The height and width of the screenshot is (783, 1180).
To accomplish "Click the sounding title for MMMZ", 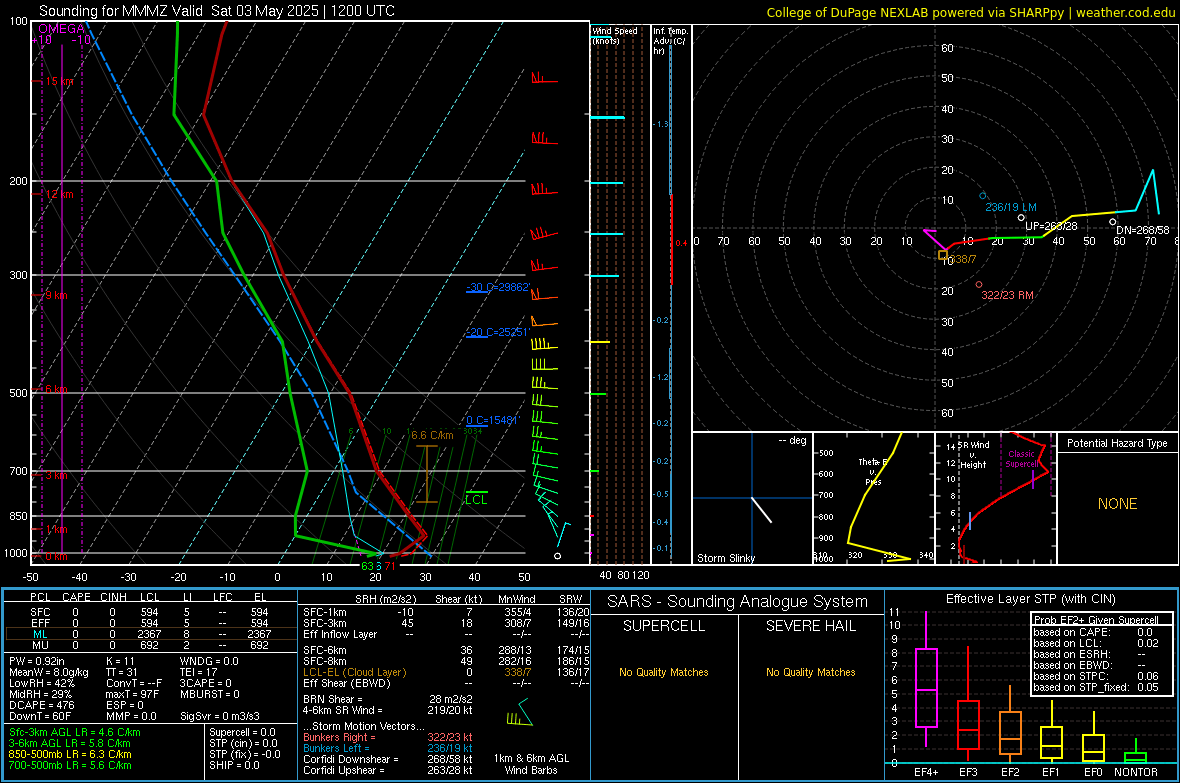I will coord(217,11).
